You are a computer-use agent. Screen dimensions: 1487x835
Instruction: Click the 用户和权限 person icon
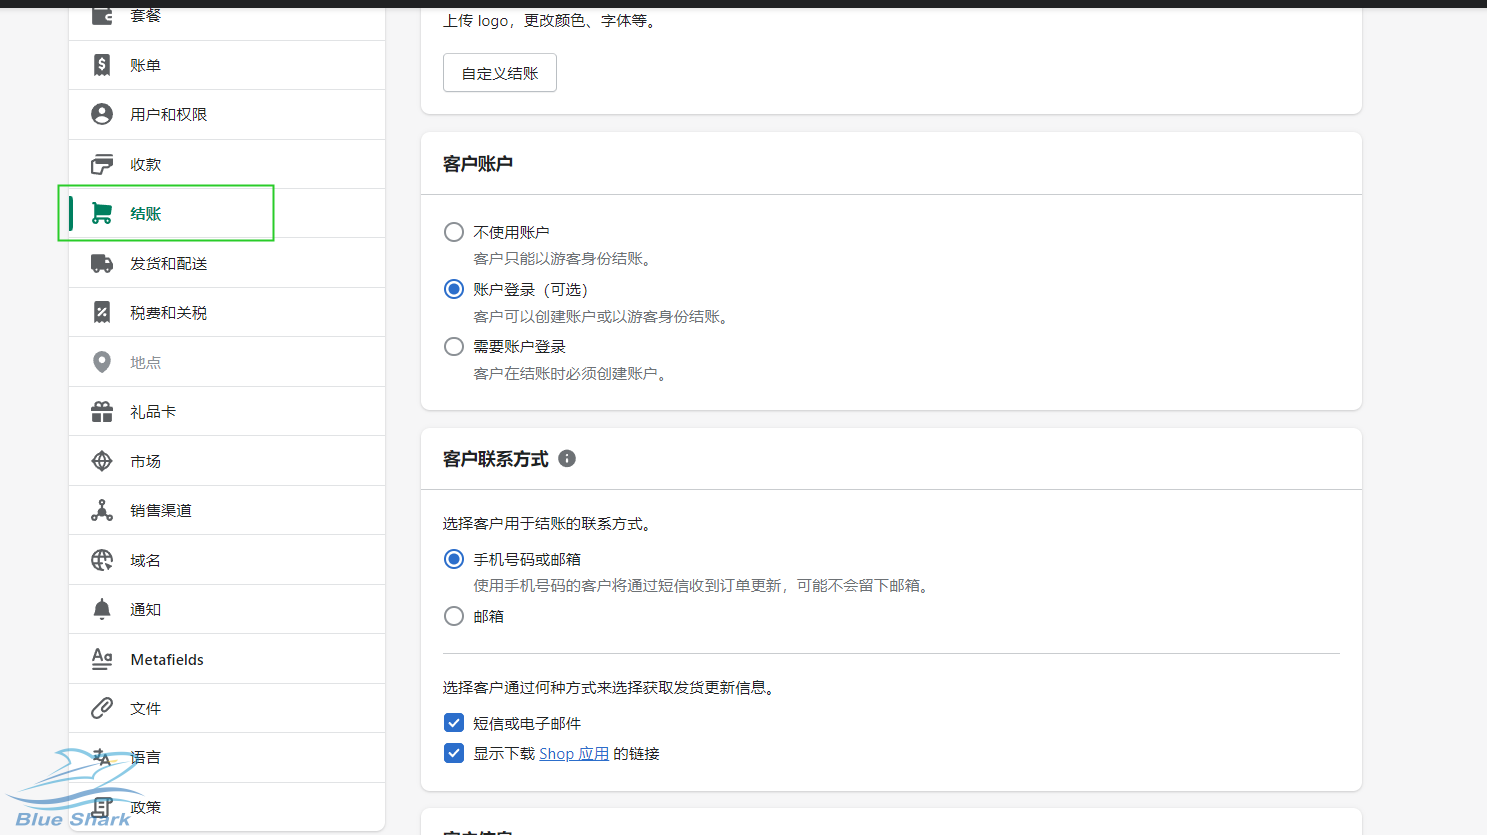(102, 114)
